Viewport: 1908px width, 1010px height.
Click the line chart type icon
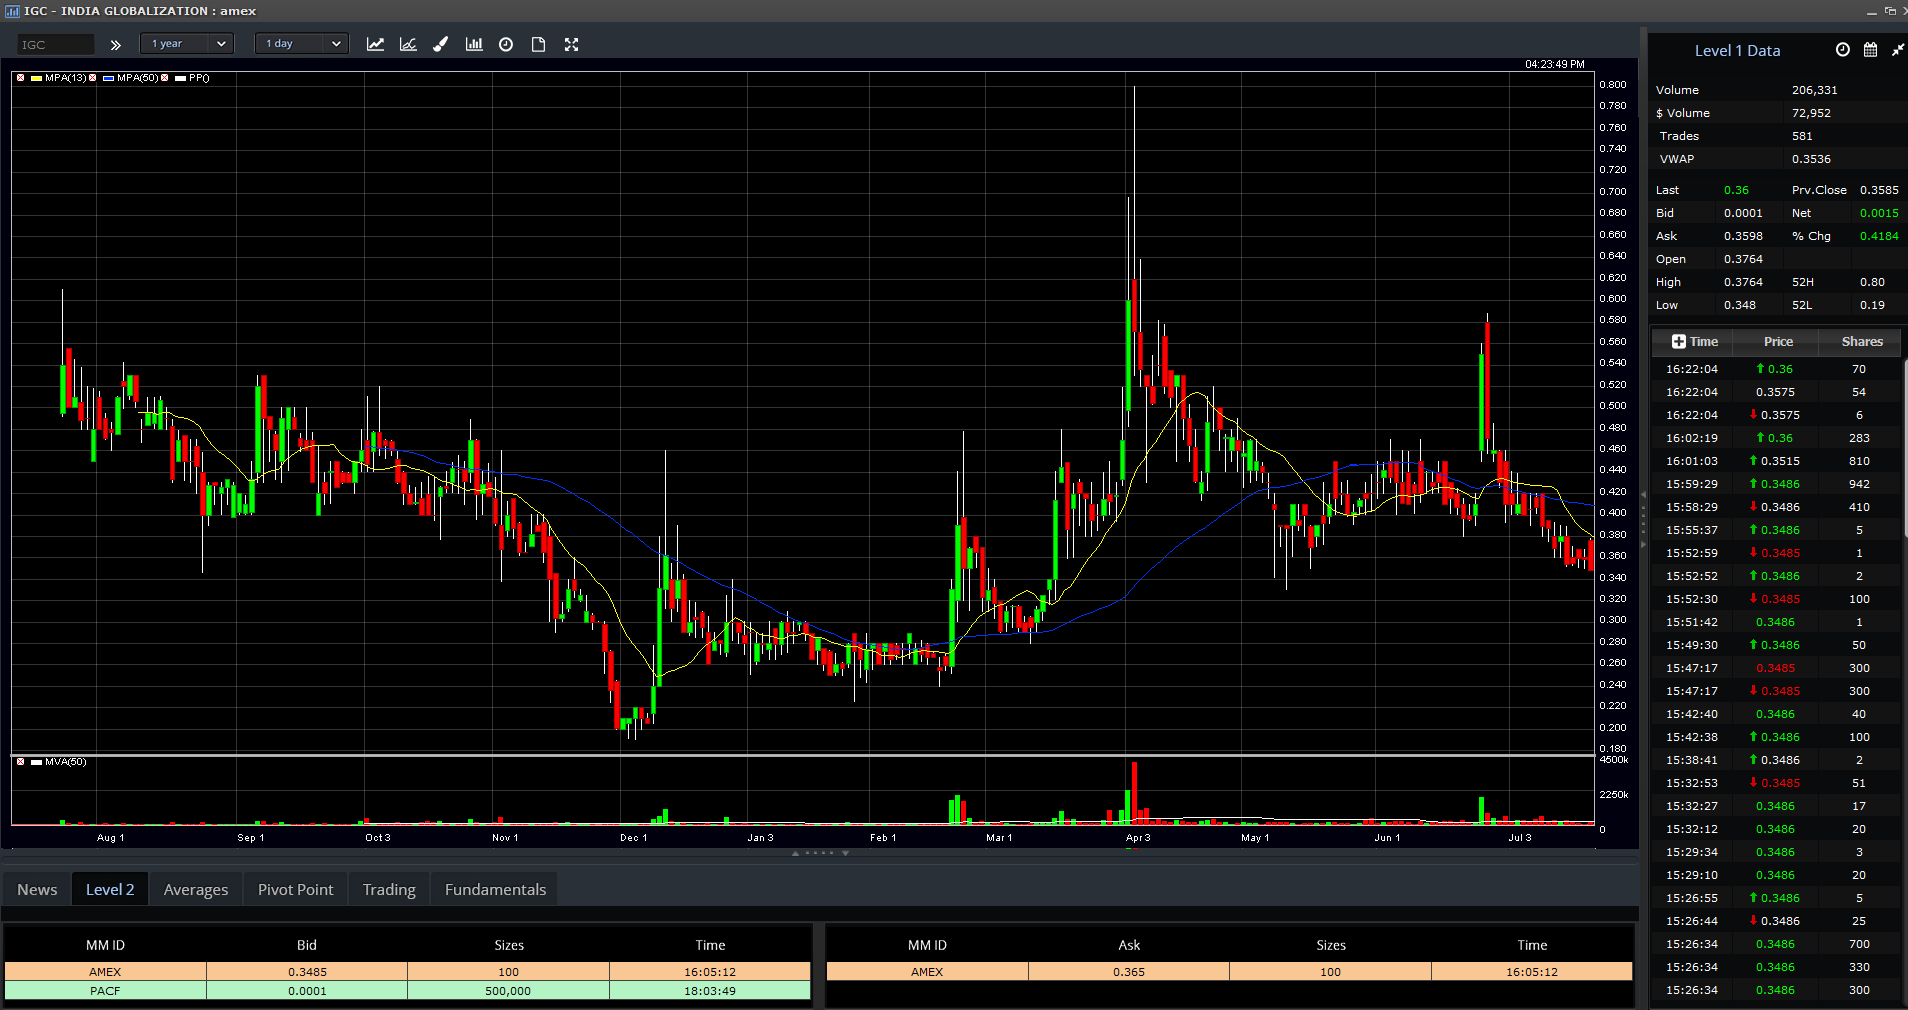[x=375, y=44]
